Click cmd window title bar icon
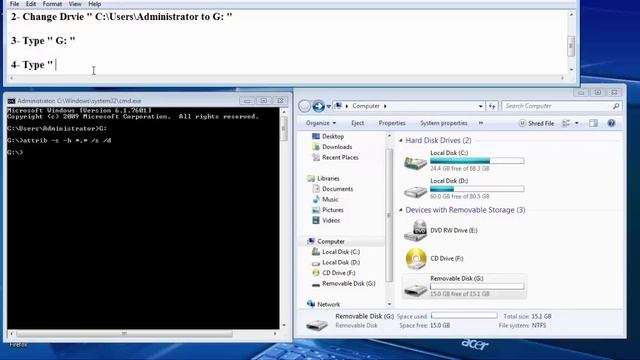The height and width of the screenshot is (360, 640). click(x=11, y=101)
